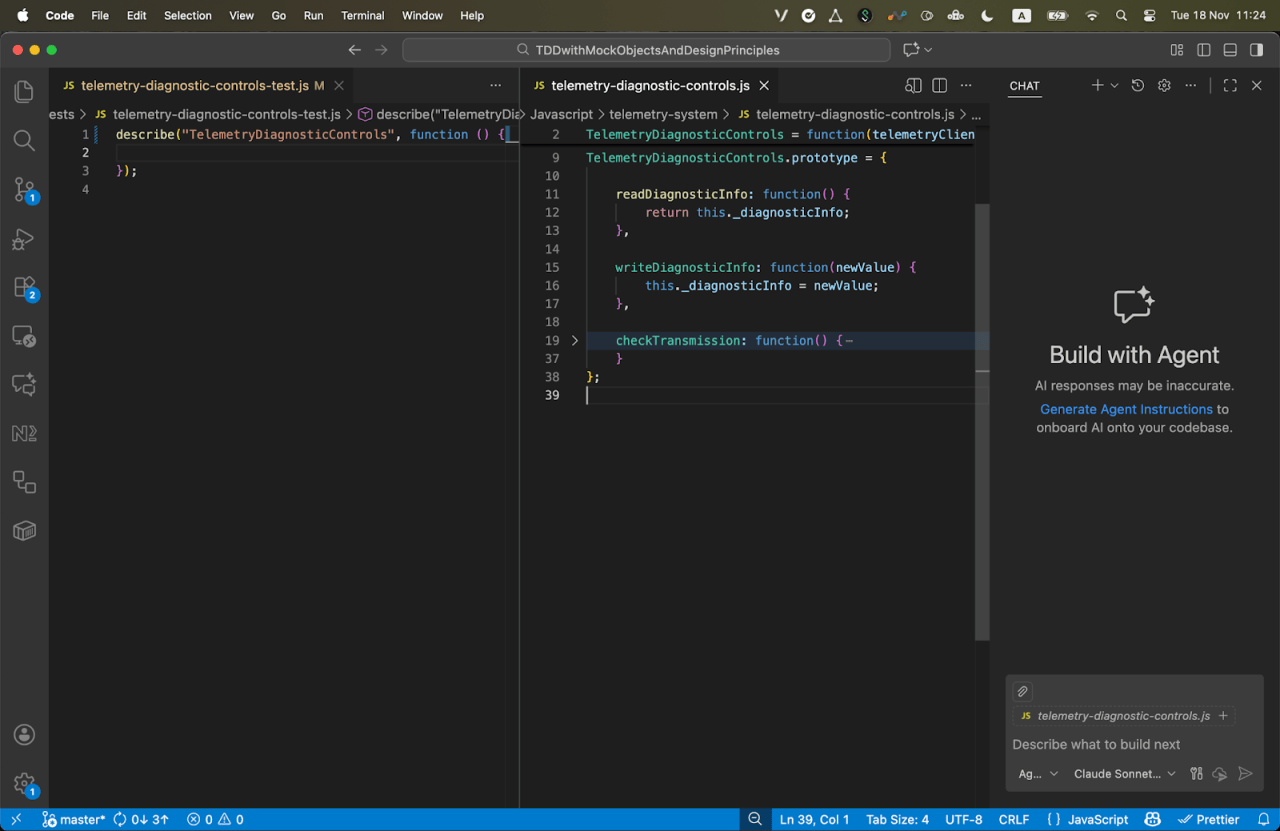Open the Claude Sonnet model picker
This screenshot has height=831, width=1280.
[x=1125, y=774]
